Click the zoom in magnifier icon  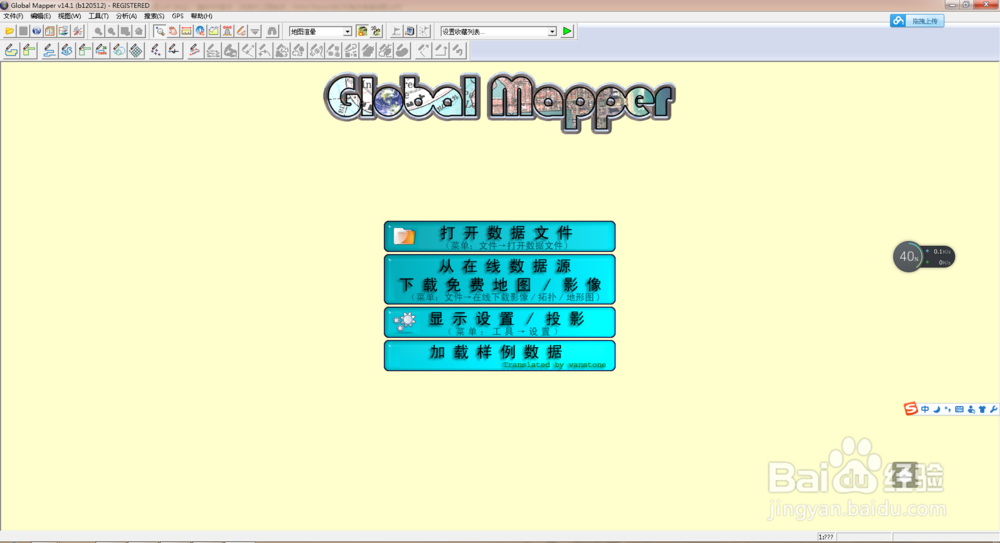[98, 31]
